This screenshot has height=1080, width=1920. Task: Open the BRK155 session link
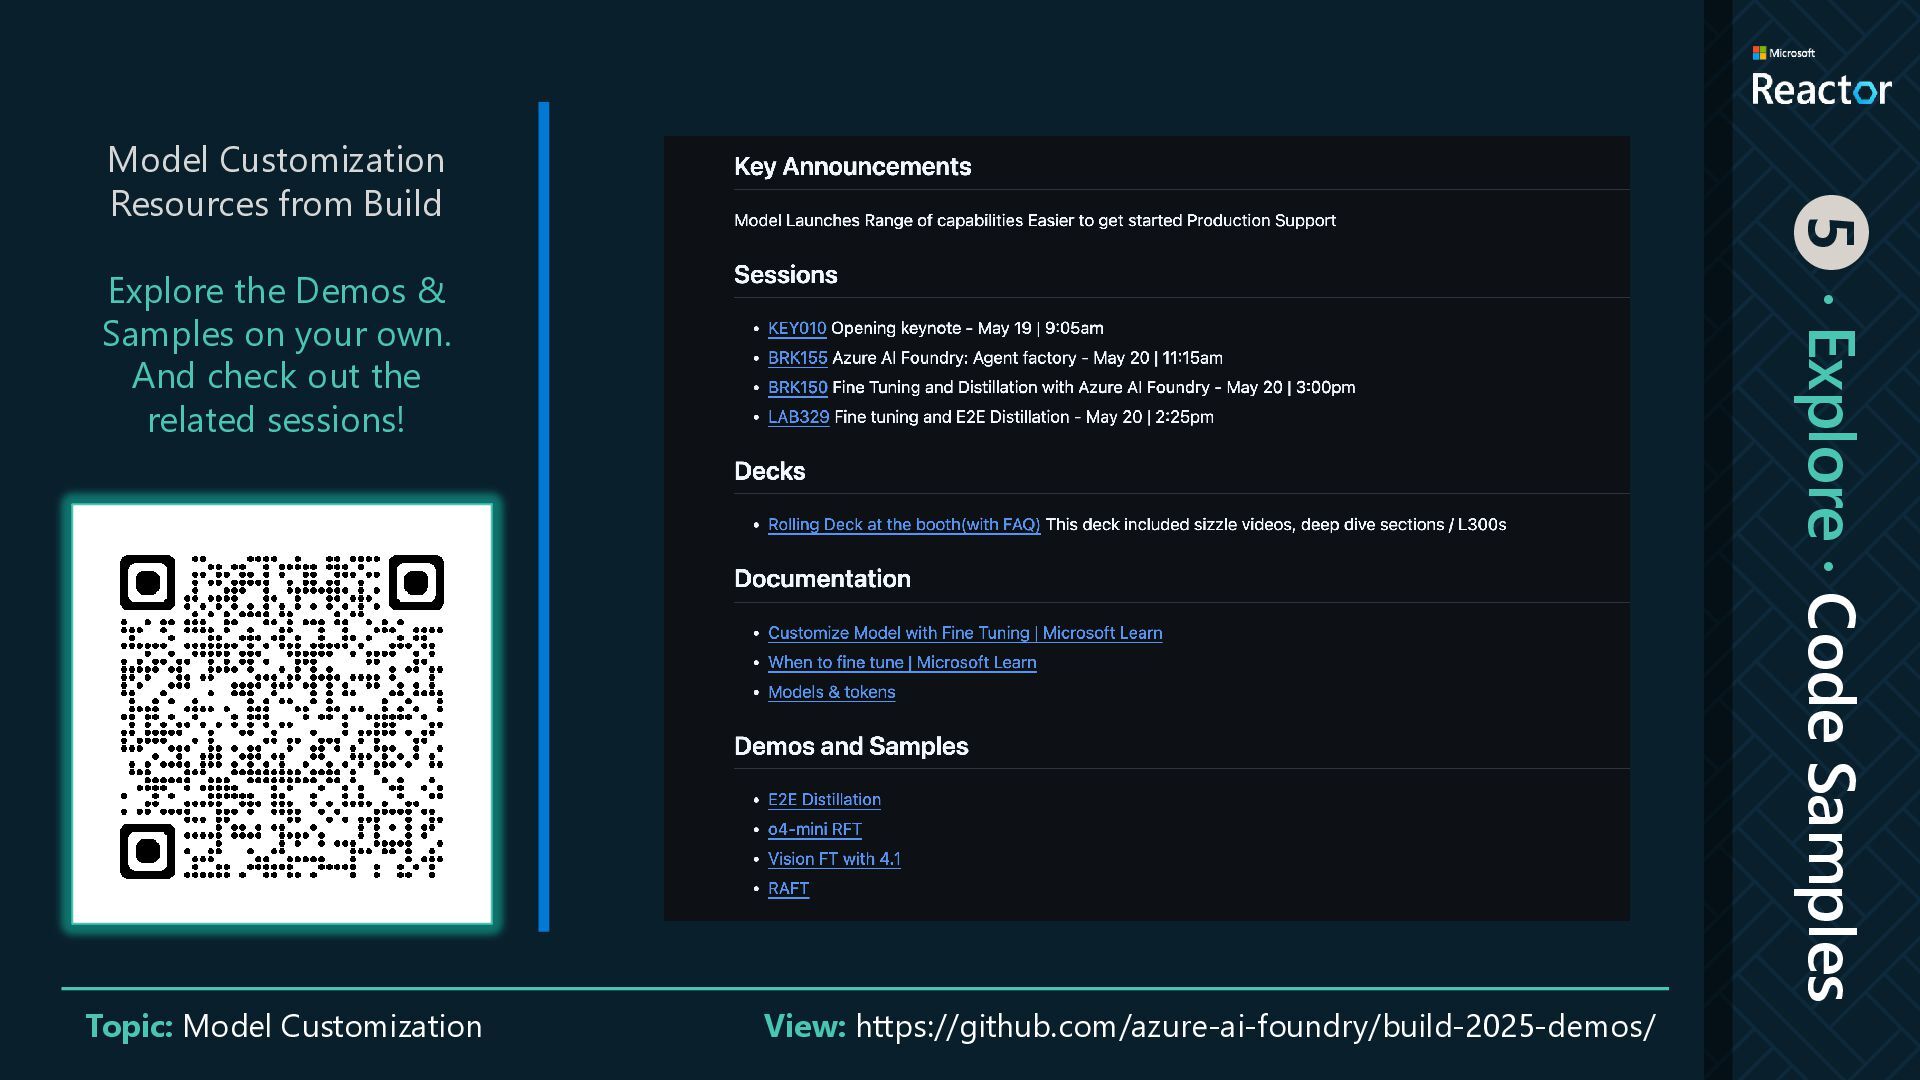coord(797,358)
